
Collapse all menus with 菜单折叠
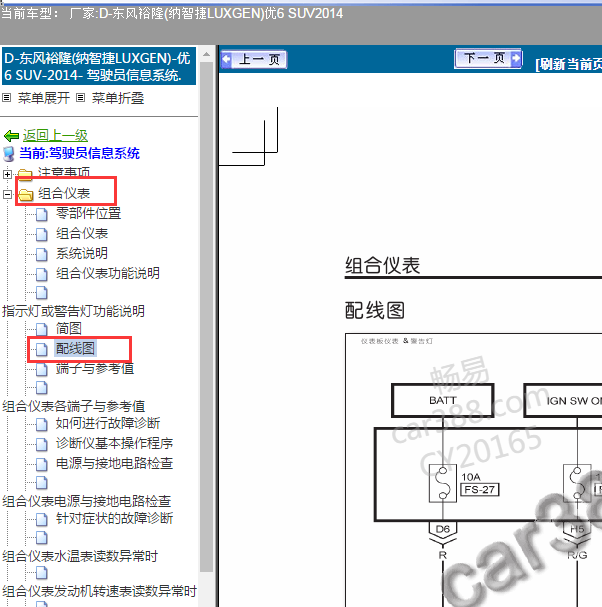click(x=118, y=98)
